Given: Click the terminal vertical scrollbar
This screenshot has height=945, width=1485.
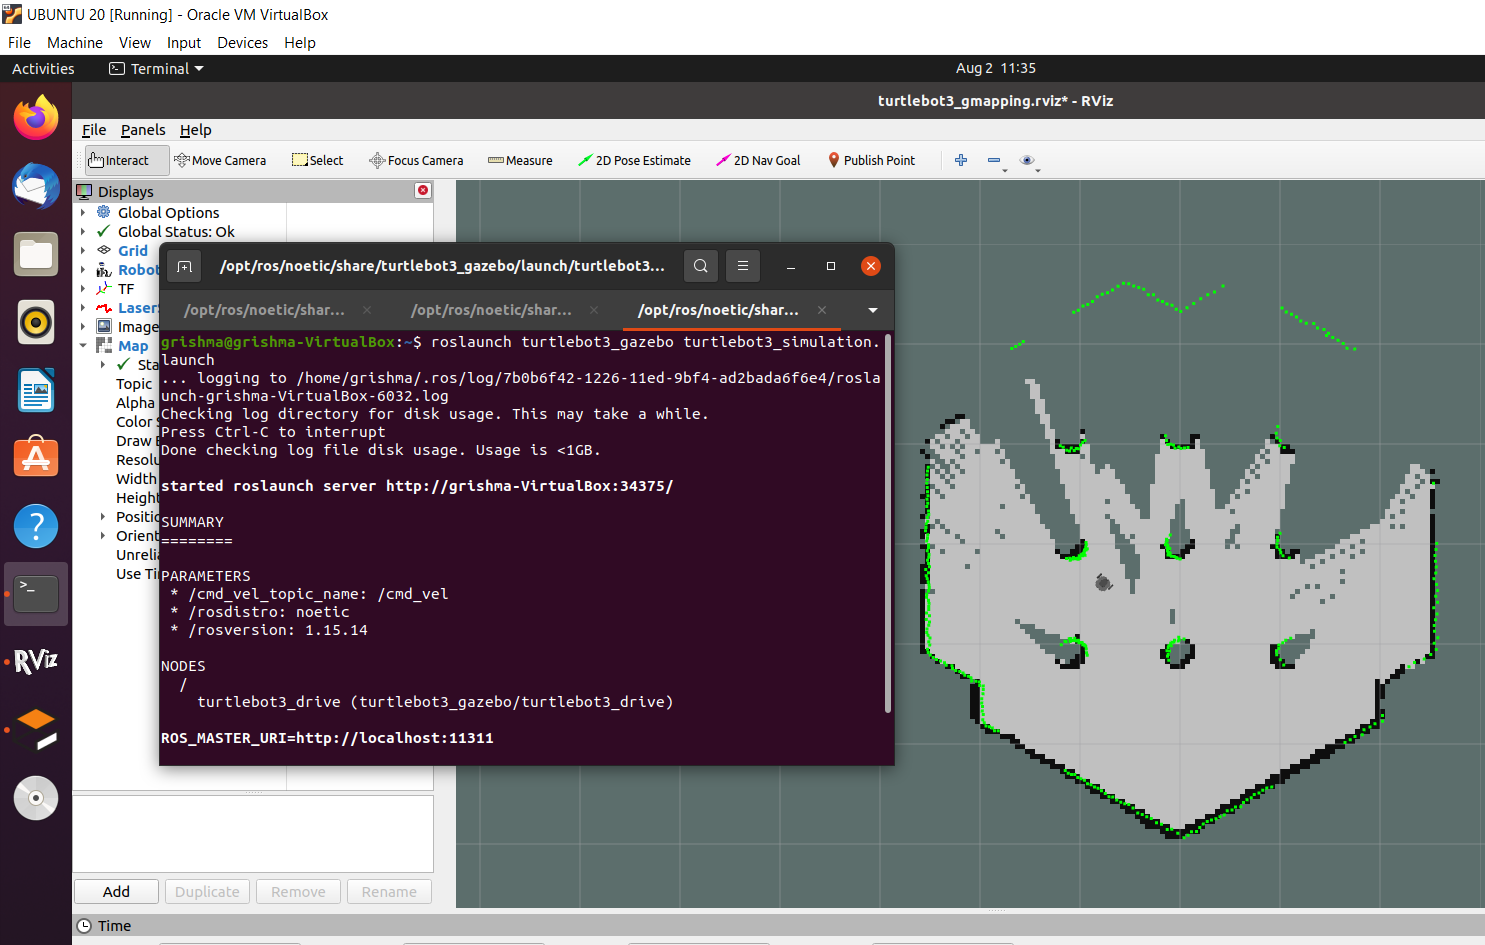Looking at the screenshot, I should coord(888,522).
